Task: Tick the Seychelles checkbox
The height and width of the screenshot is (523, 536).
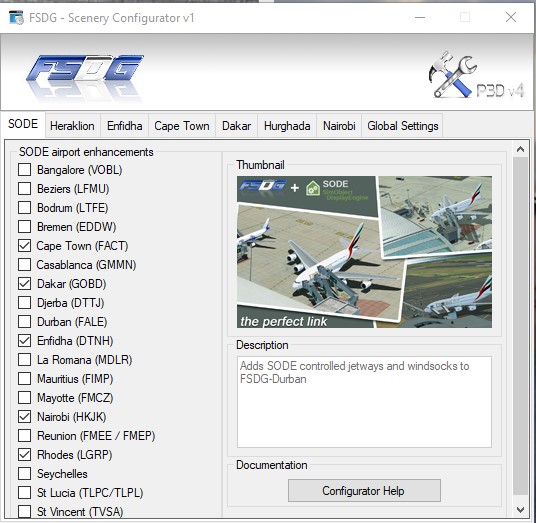Action: coord(25,473)
